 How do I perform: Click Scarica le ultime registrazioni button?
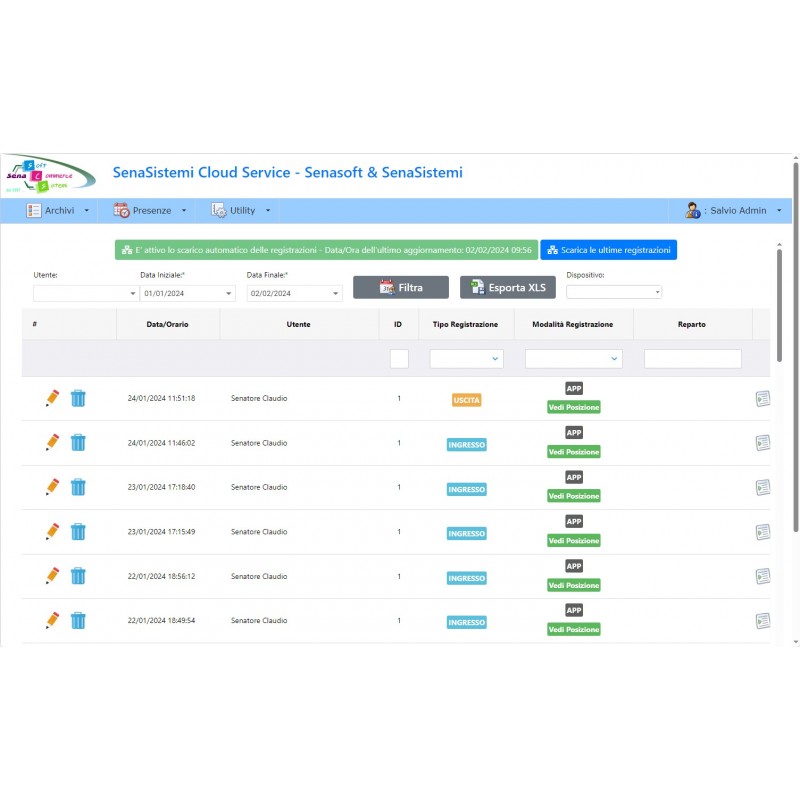[x=609, y=250]
